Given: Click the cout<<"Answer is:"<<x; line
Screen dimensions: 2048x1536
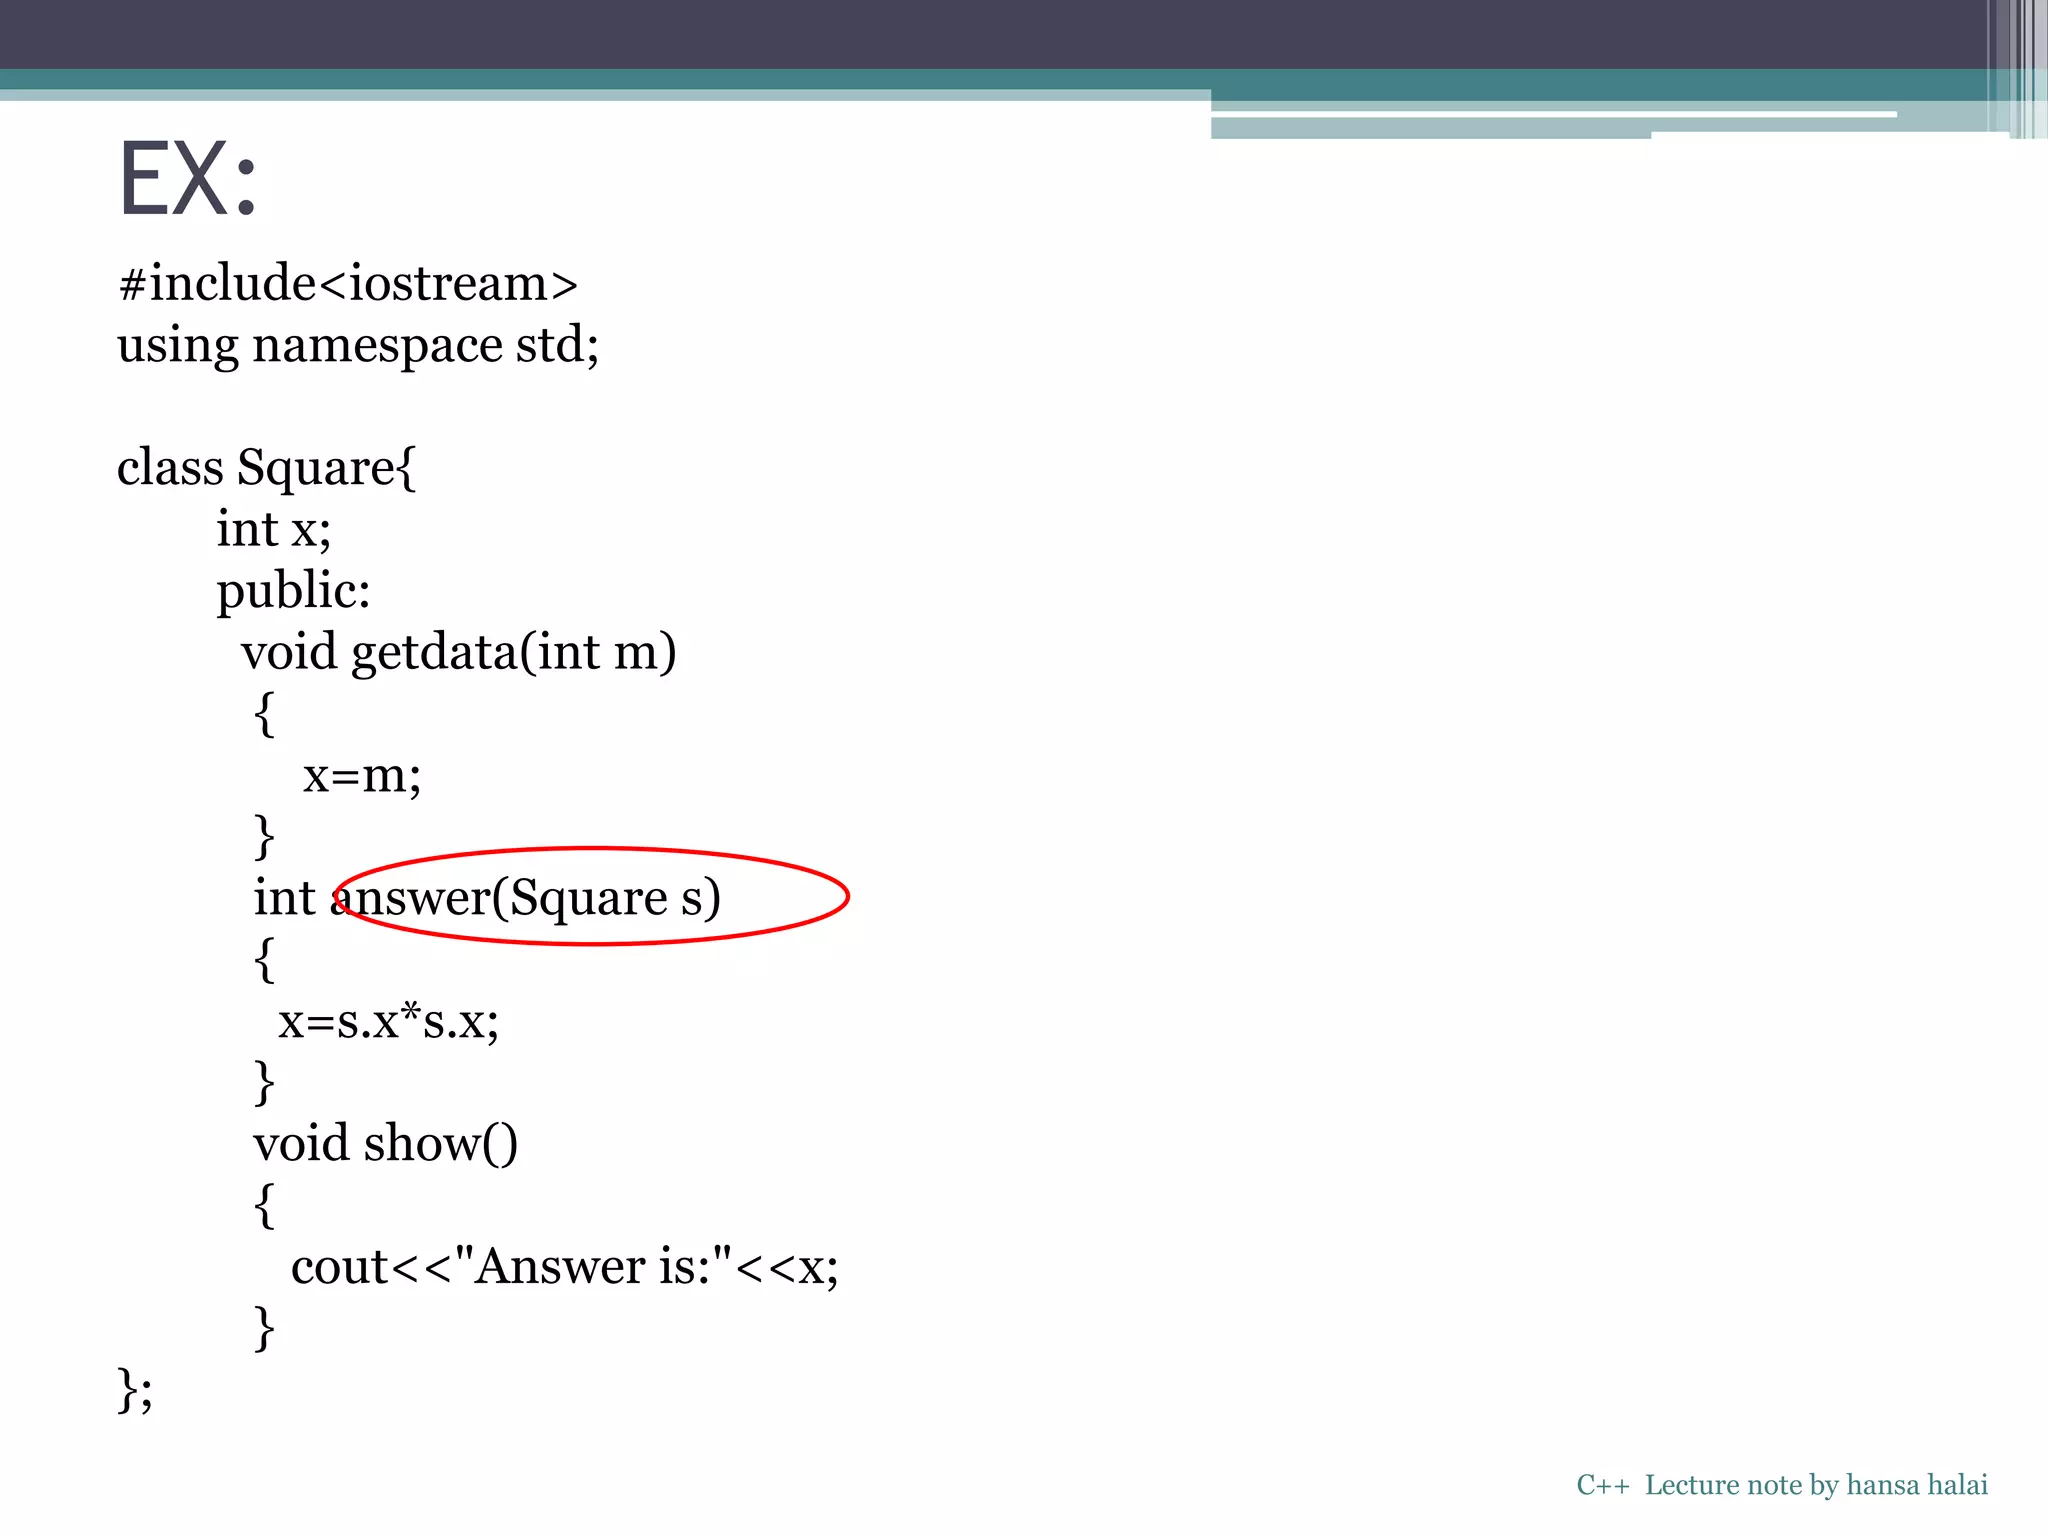Looking at the screenshot, I should click(x=564, y=1268).
